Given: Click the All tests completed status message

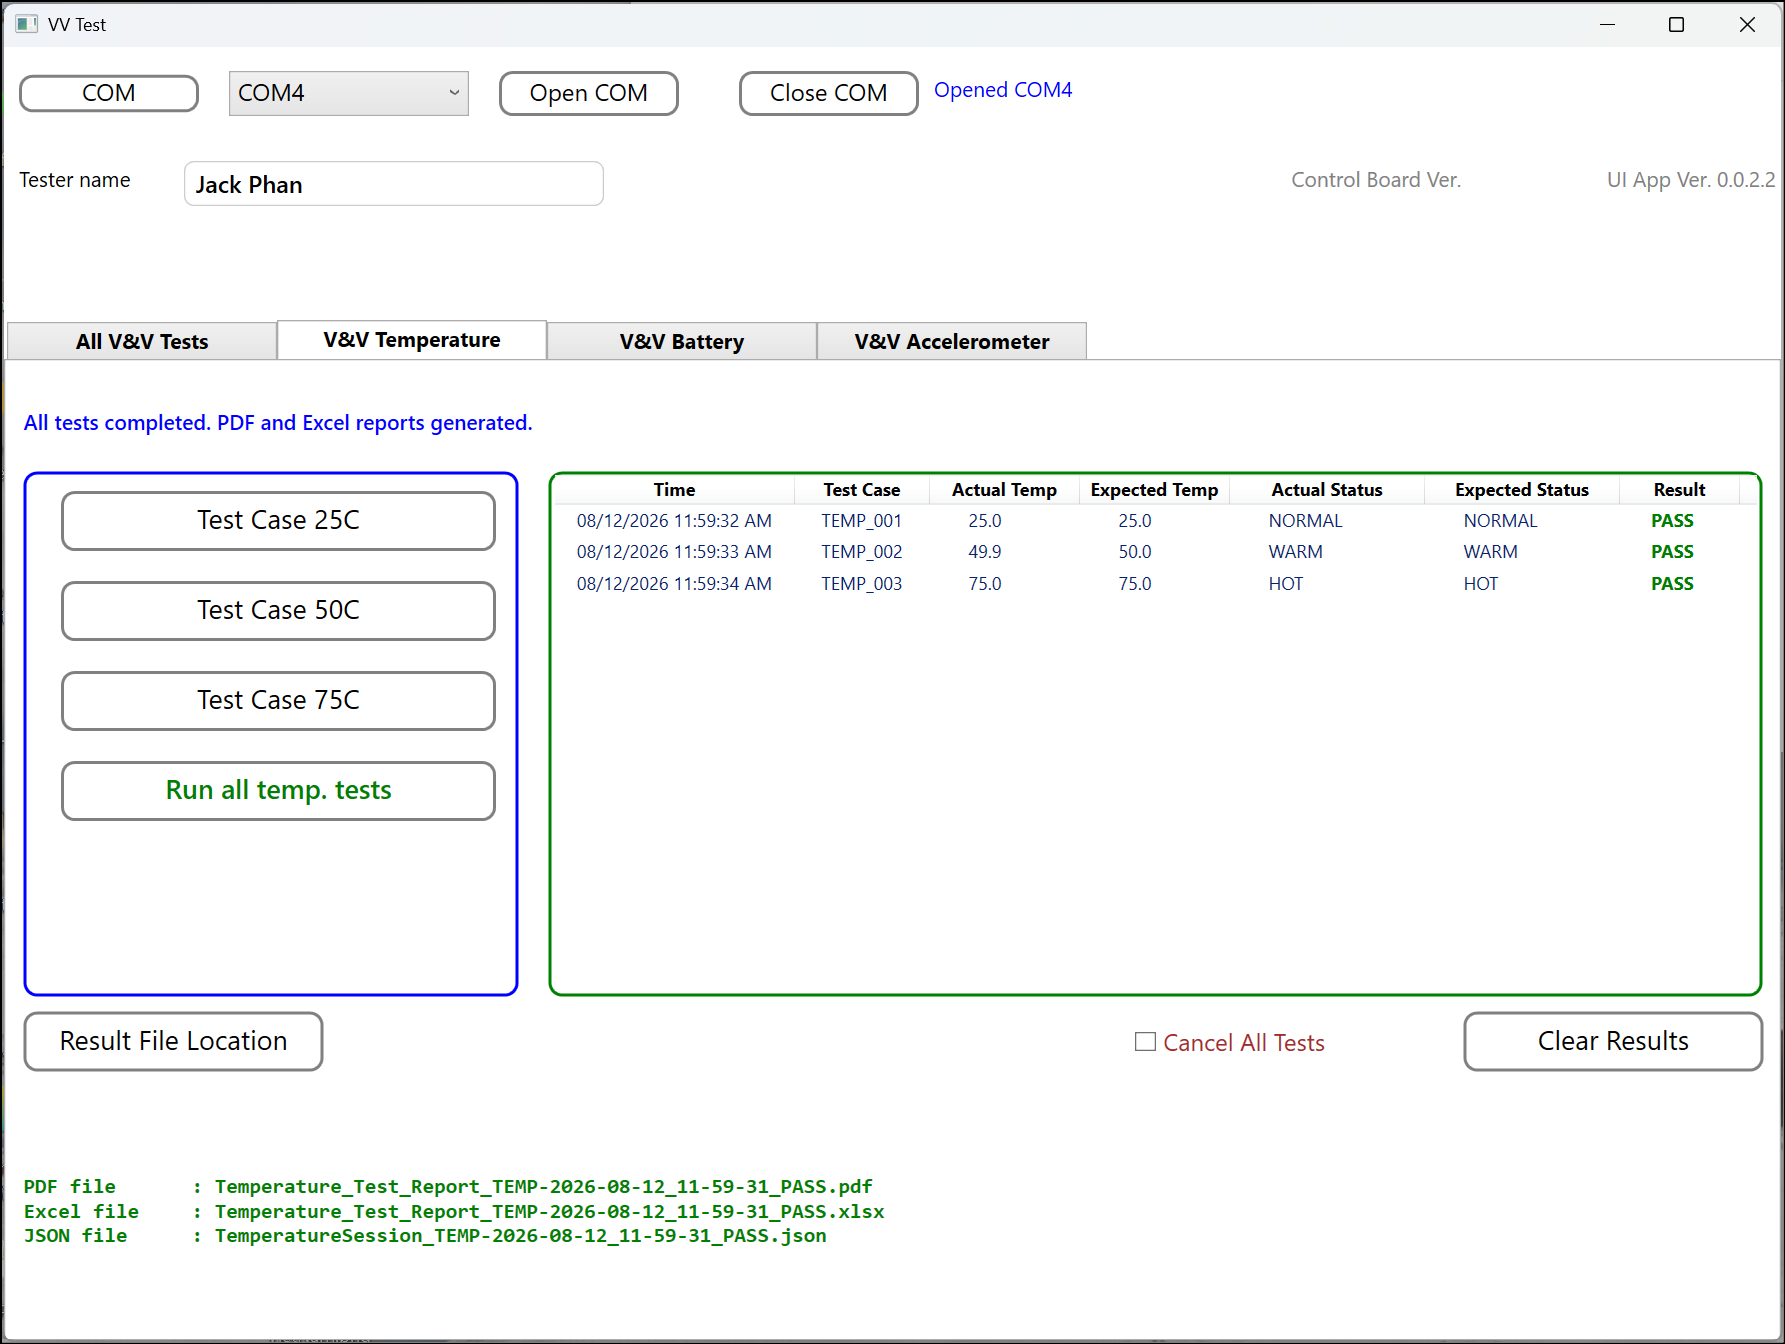Looking at the screenshot, I should click(278, 423).
